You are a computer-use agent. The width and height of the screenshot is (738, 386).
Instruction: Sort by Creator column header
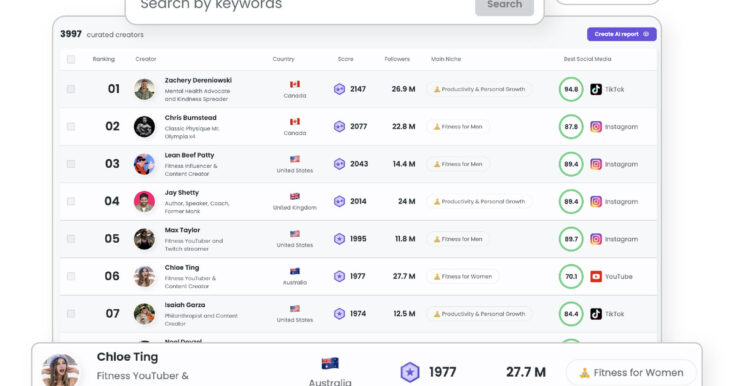click(x=145, y=59)
